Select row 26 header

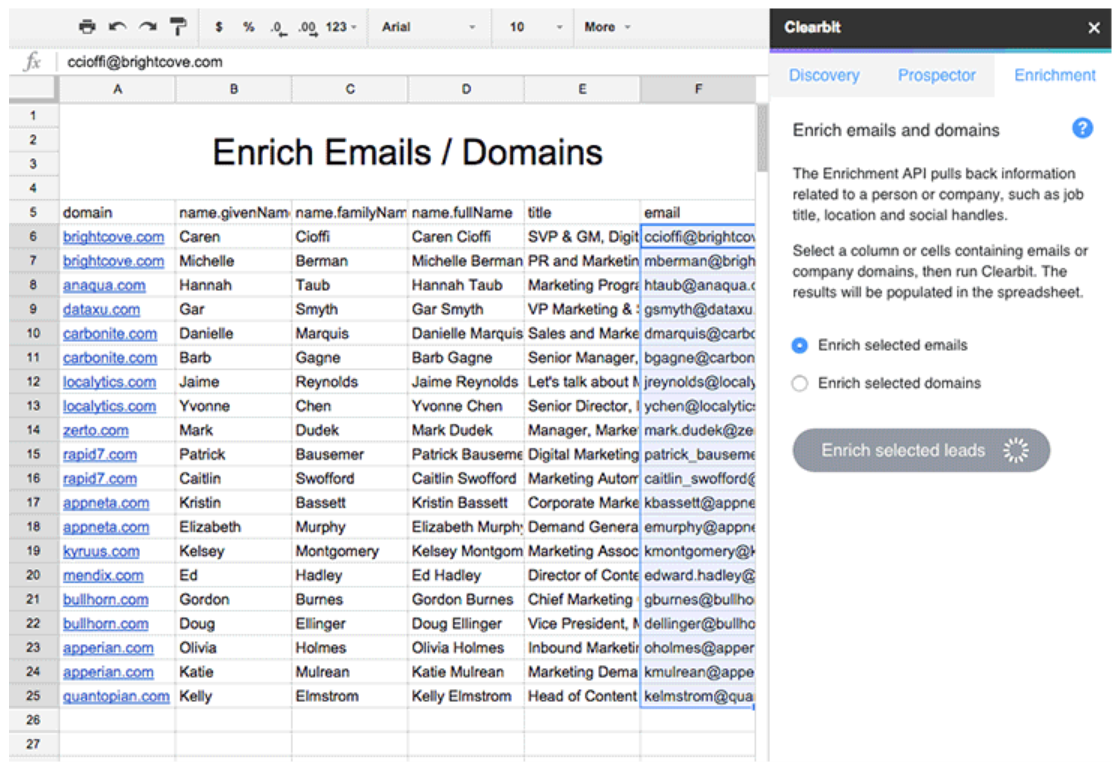(x=34, y=720)
